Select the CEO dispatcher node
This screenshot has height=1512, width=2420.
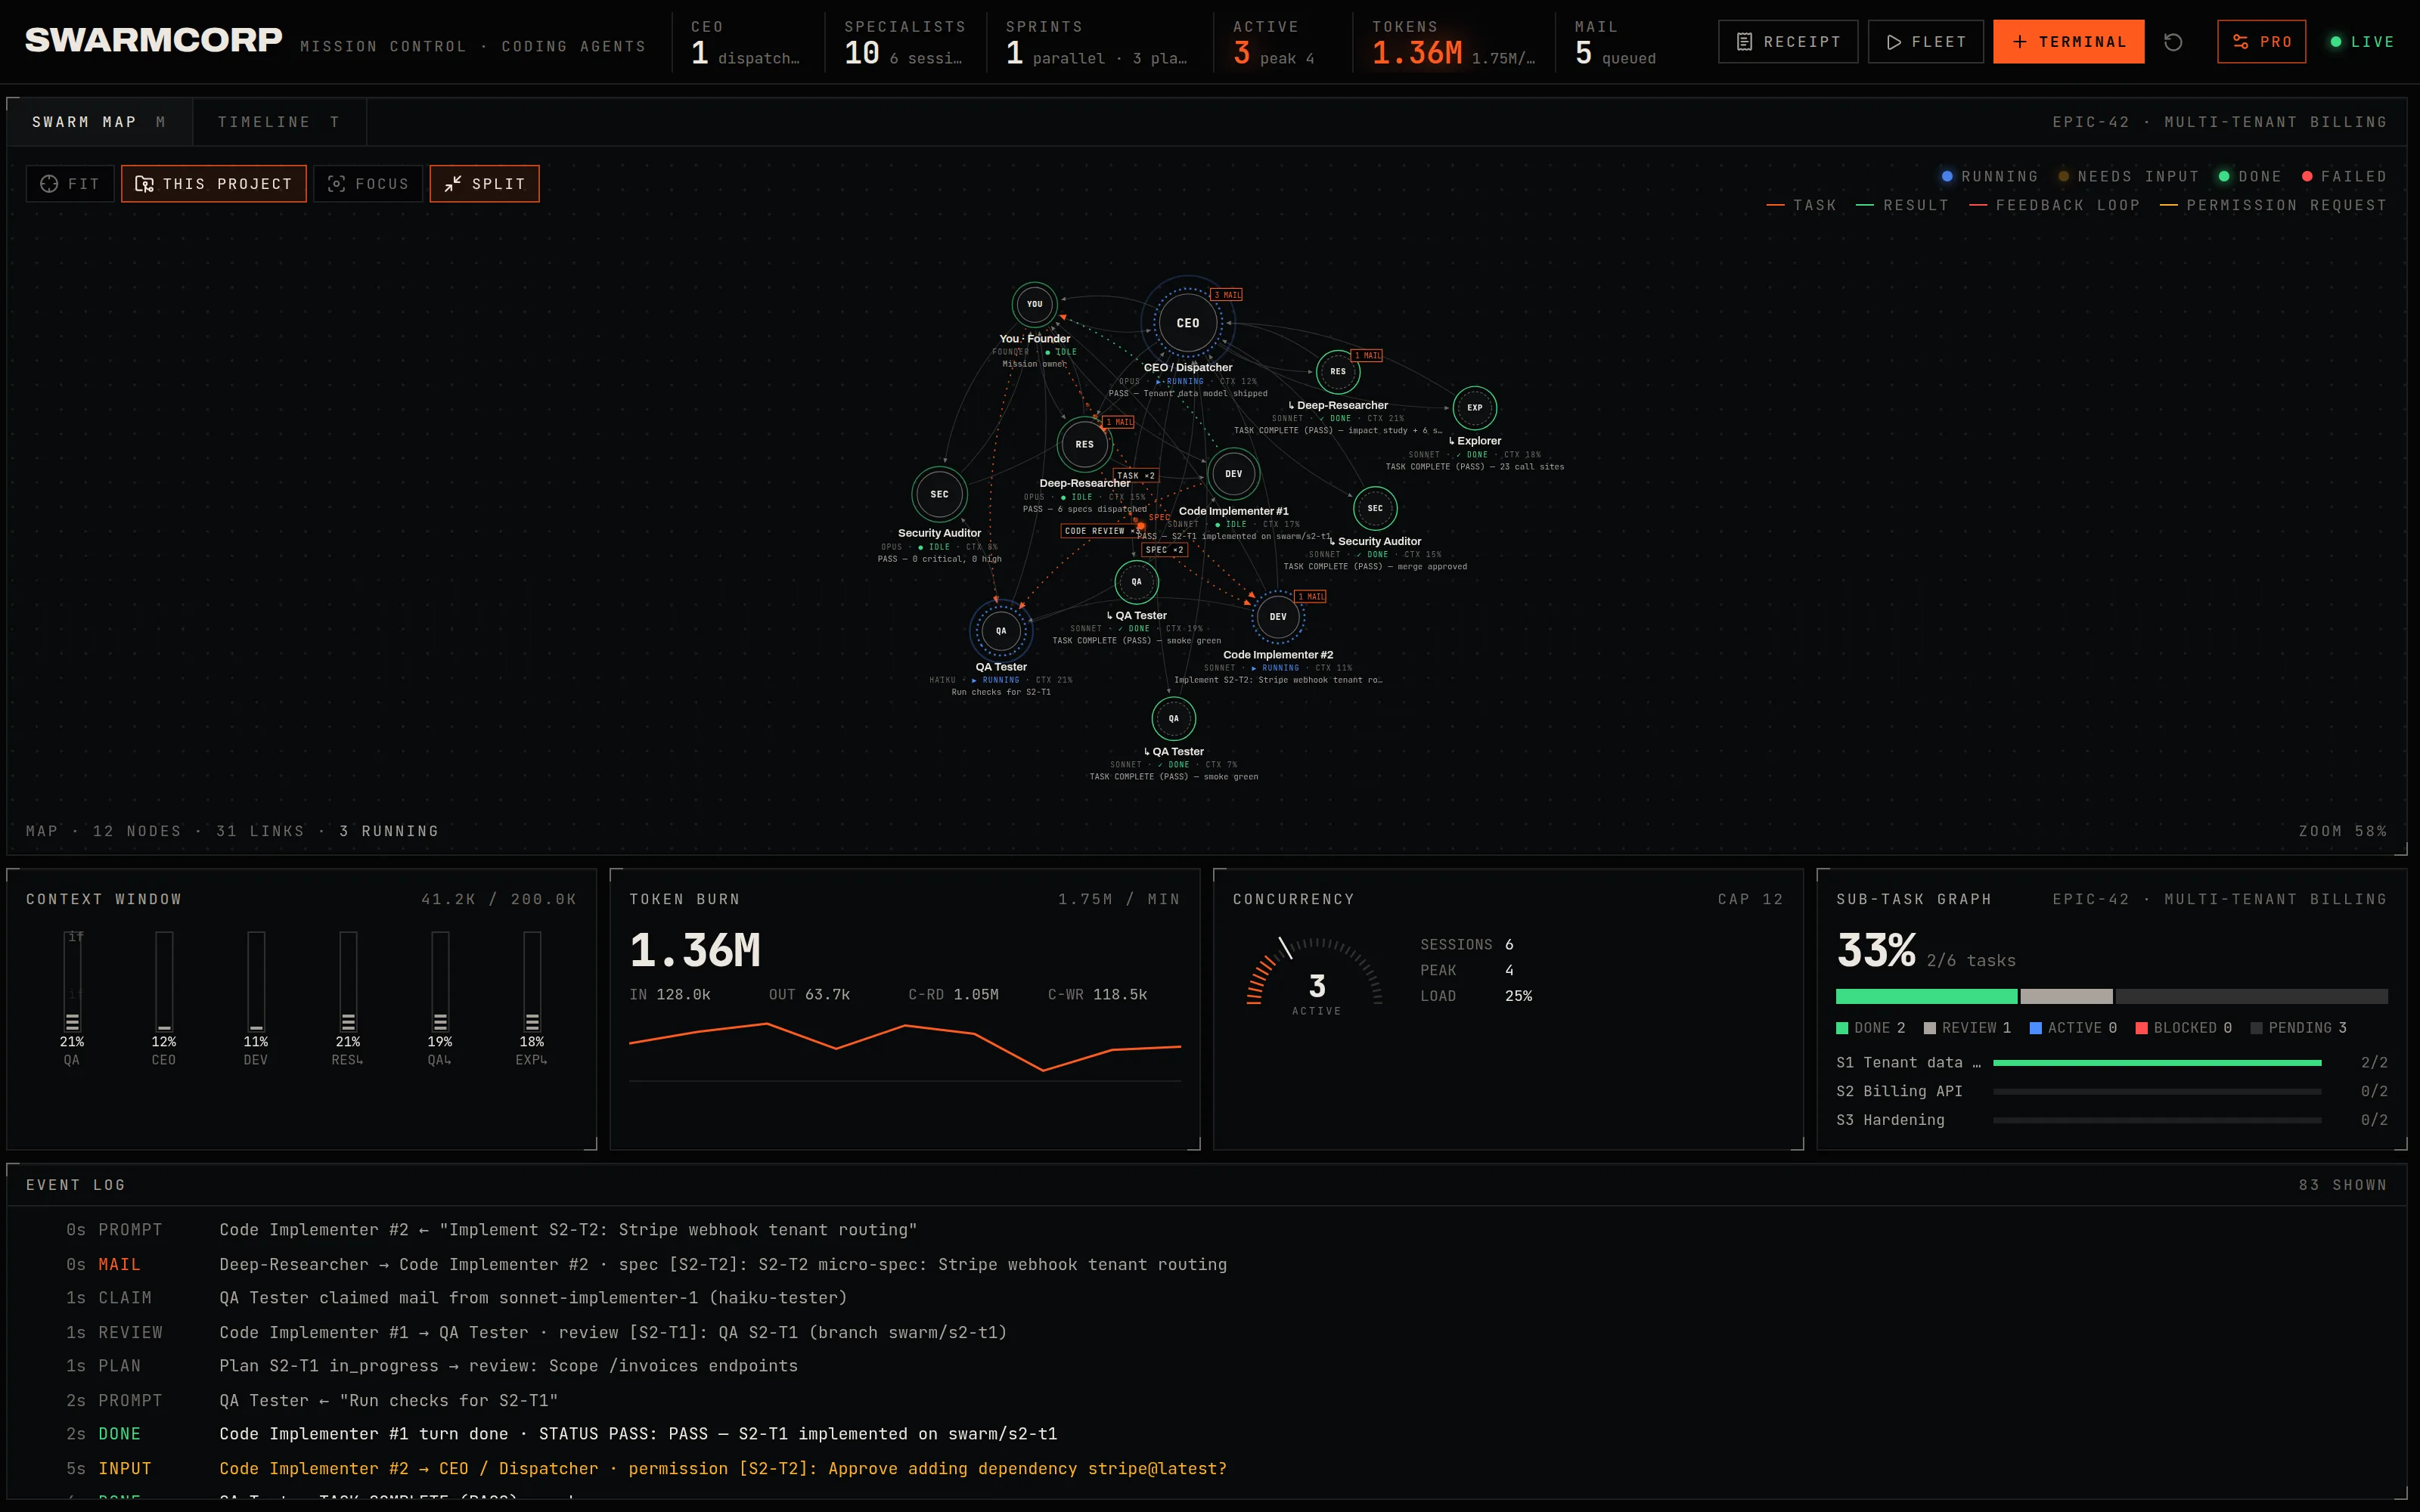click(x=1187, y=323)
